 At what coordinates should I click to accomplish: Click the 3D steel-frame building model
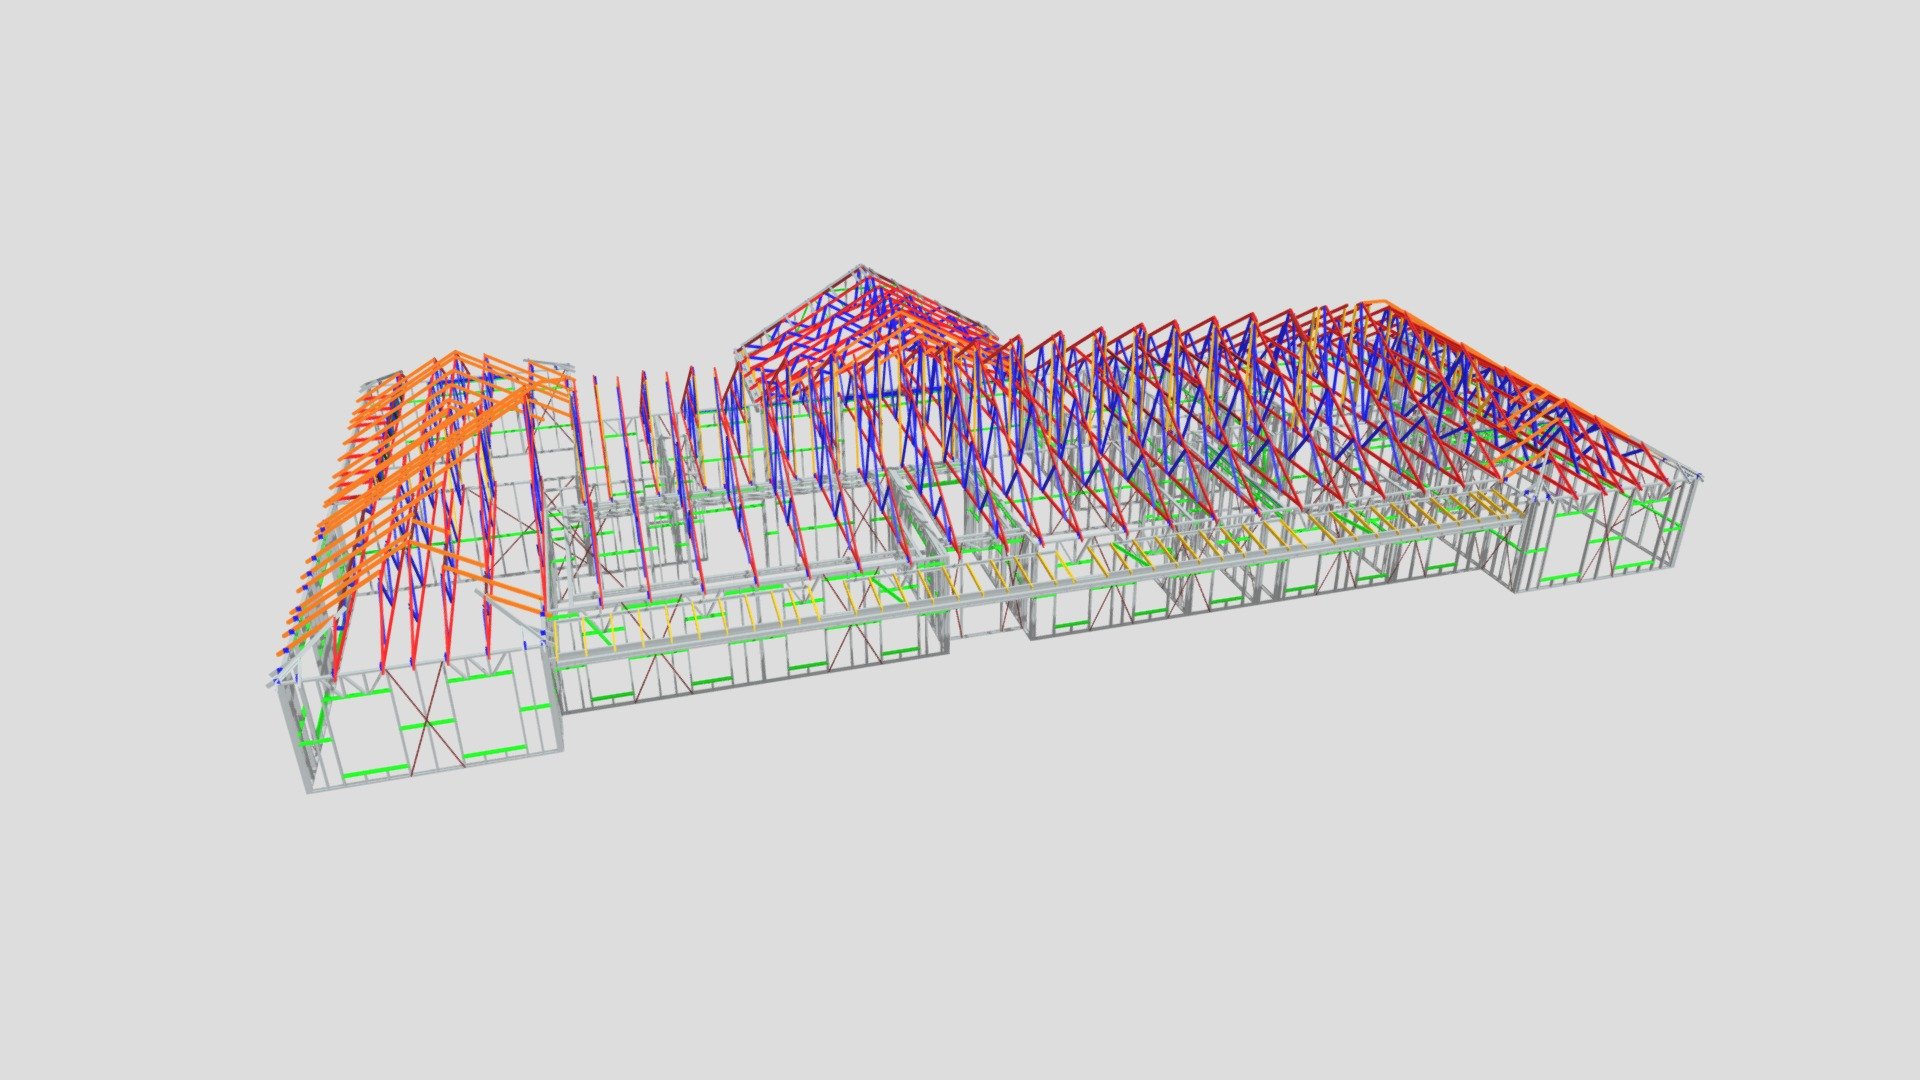coord(985,530)
